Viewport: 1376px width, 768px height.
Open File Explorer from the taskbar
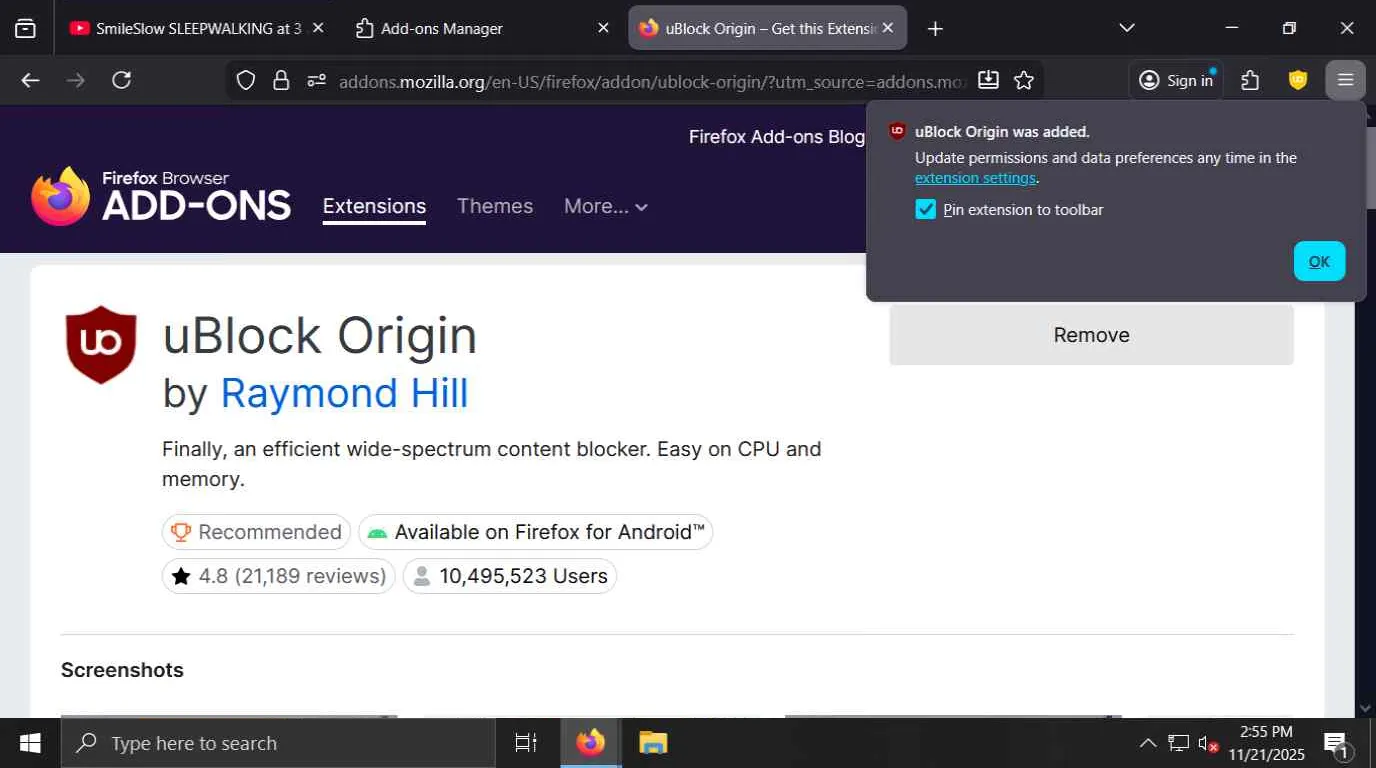coord(653,743)
